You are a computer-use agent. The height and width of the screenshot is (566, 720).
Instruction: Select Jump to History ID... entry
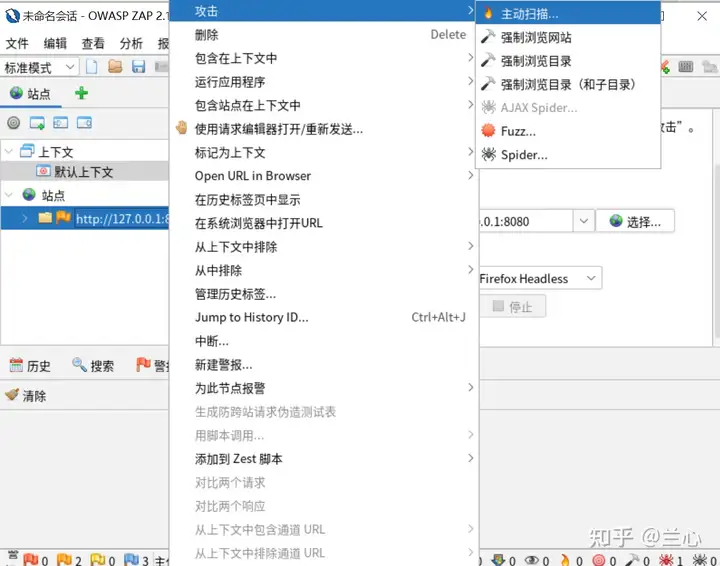pyautogui.click(x=324, y=317)
